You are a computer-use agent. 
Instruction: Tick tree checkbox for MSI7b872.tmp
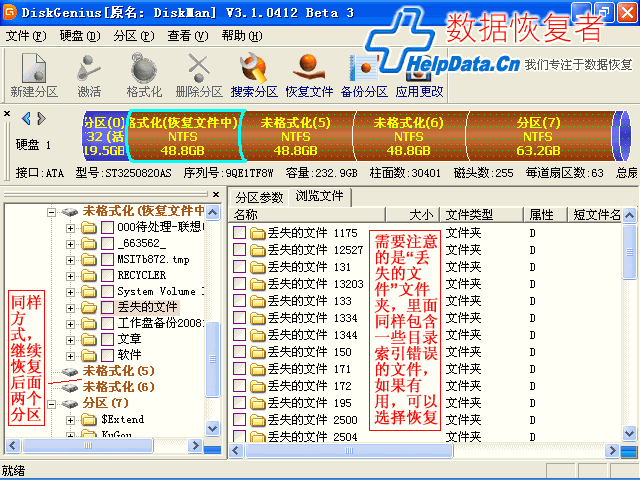(107, 260)
